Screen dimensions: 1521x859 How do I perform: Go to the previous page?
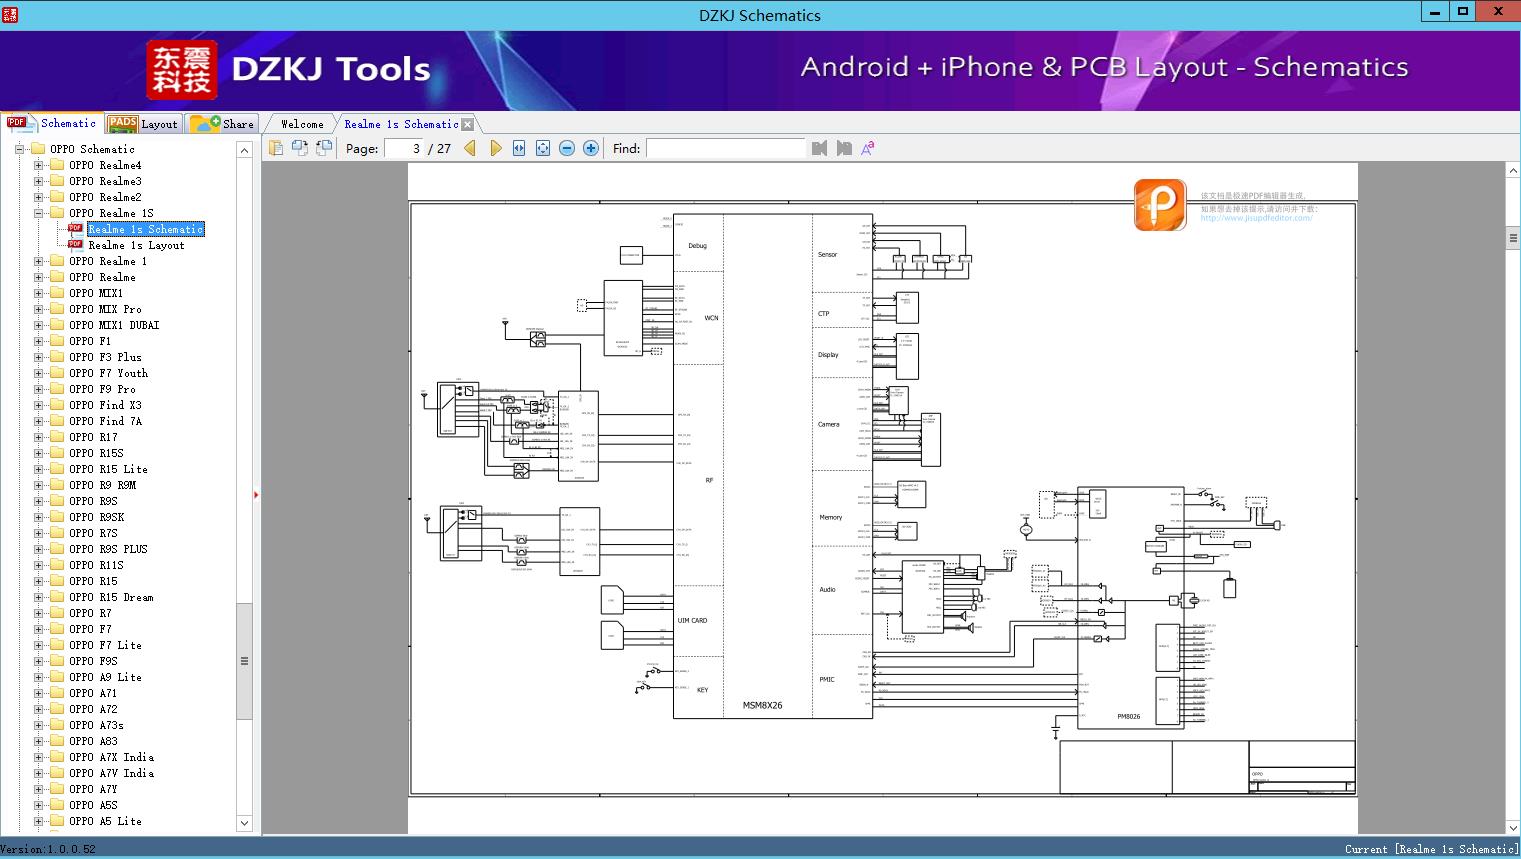470,148
